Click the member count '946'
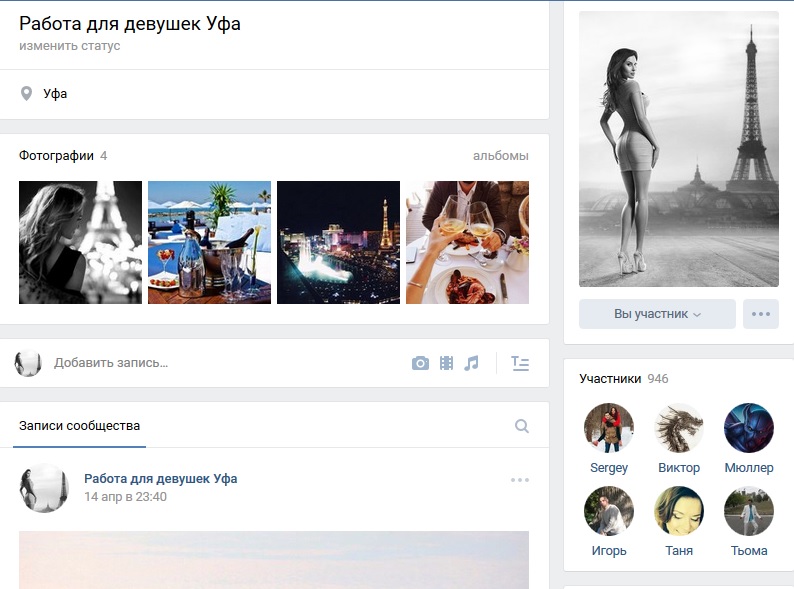The image size is (794, 589). click(x=658, y=379)
